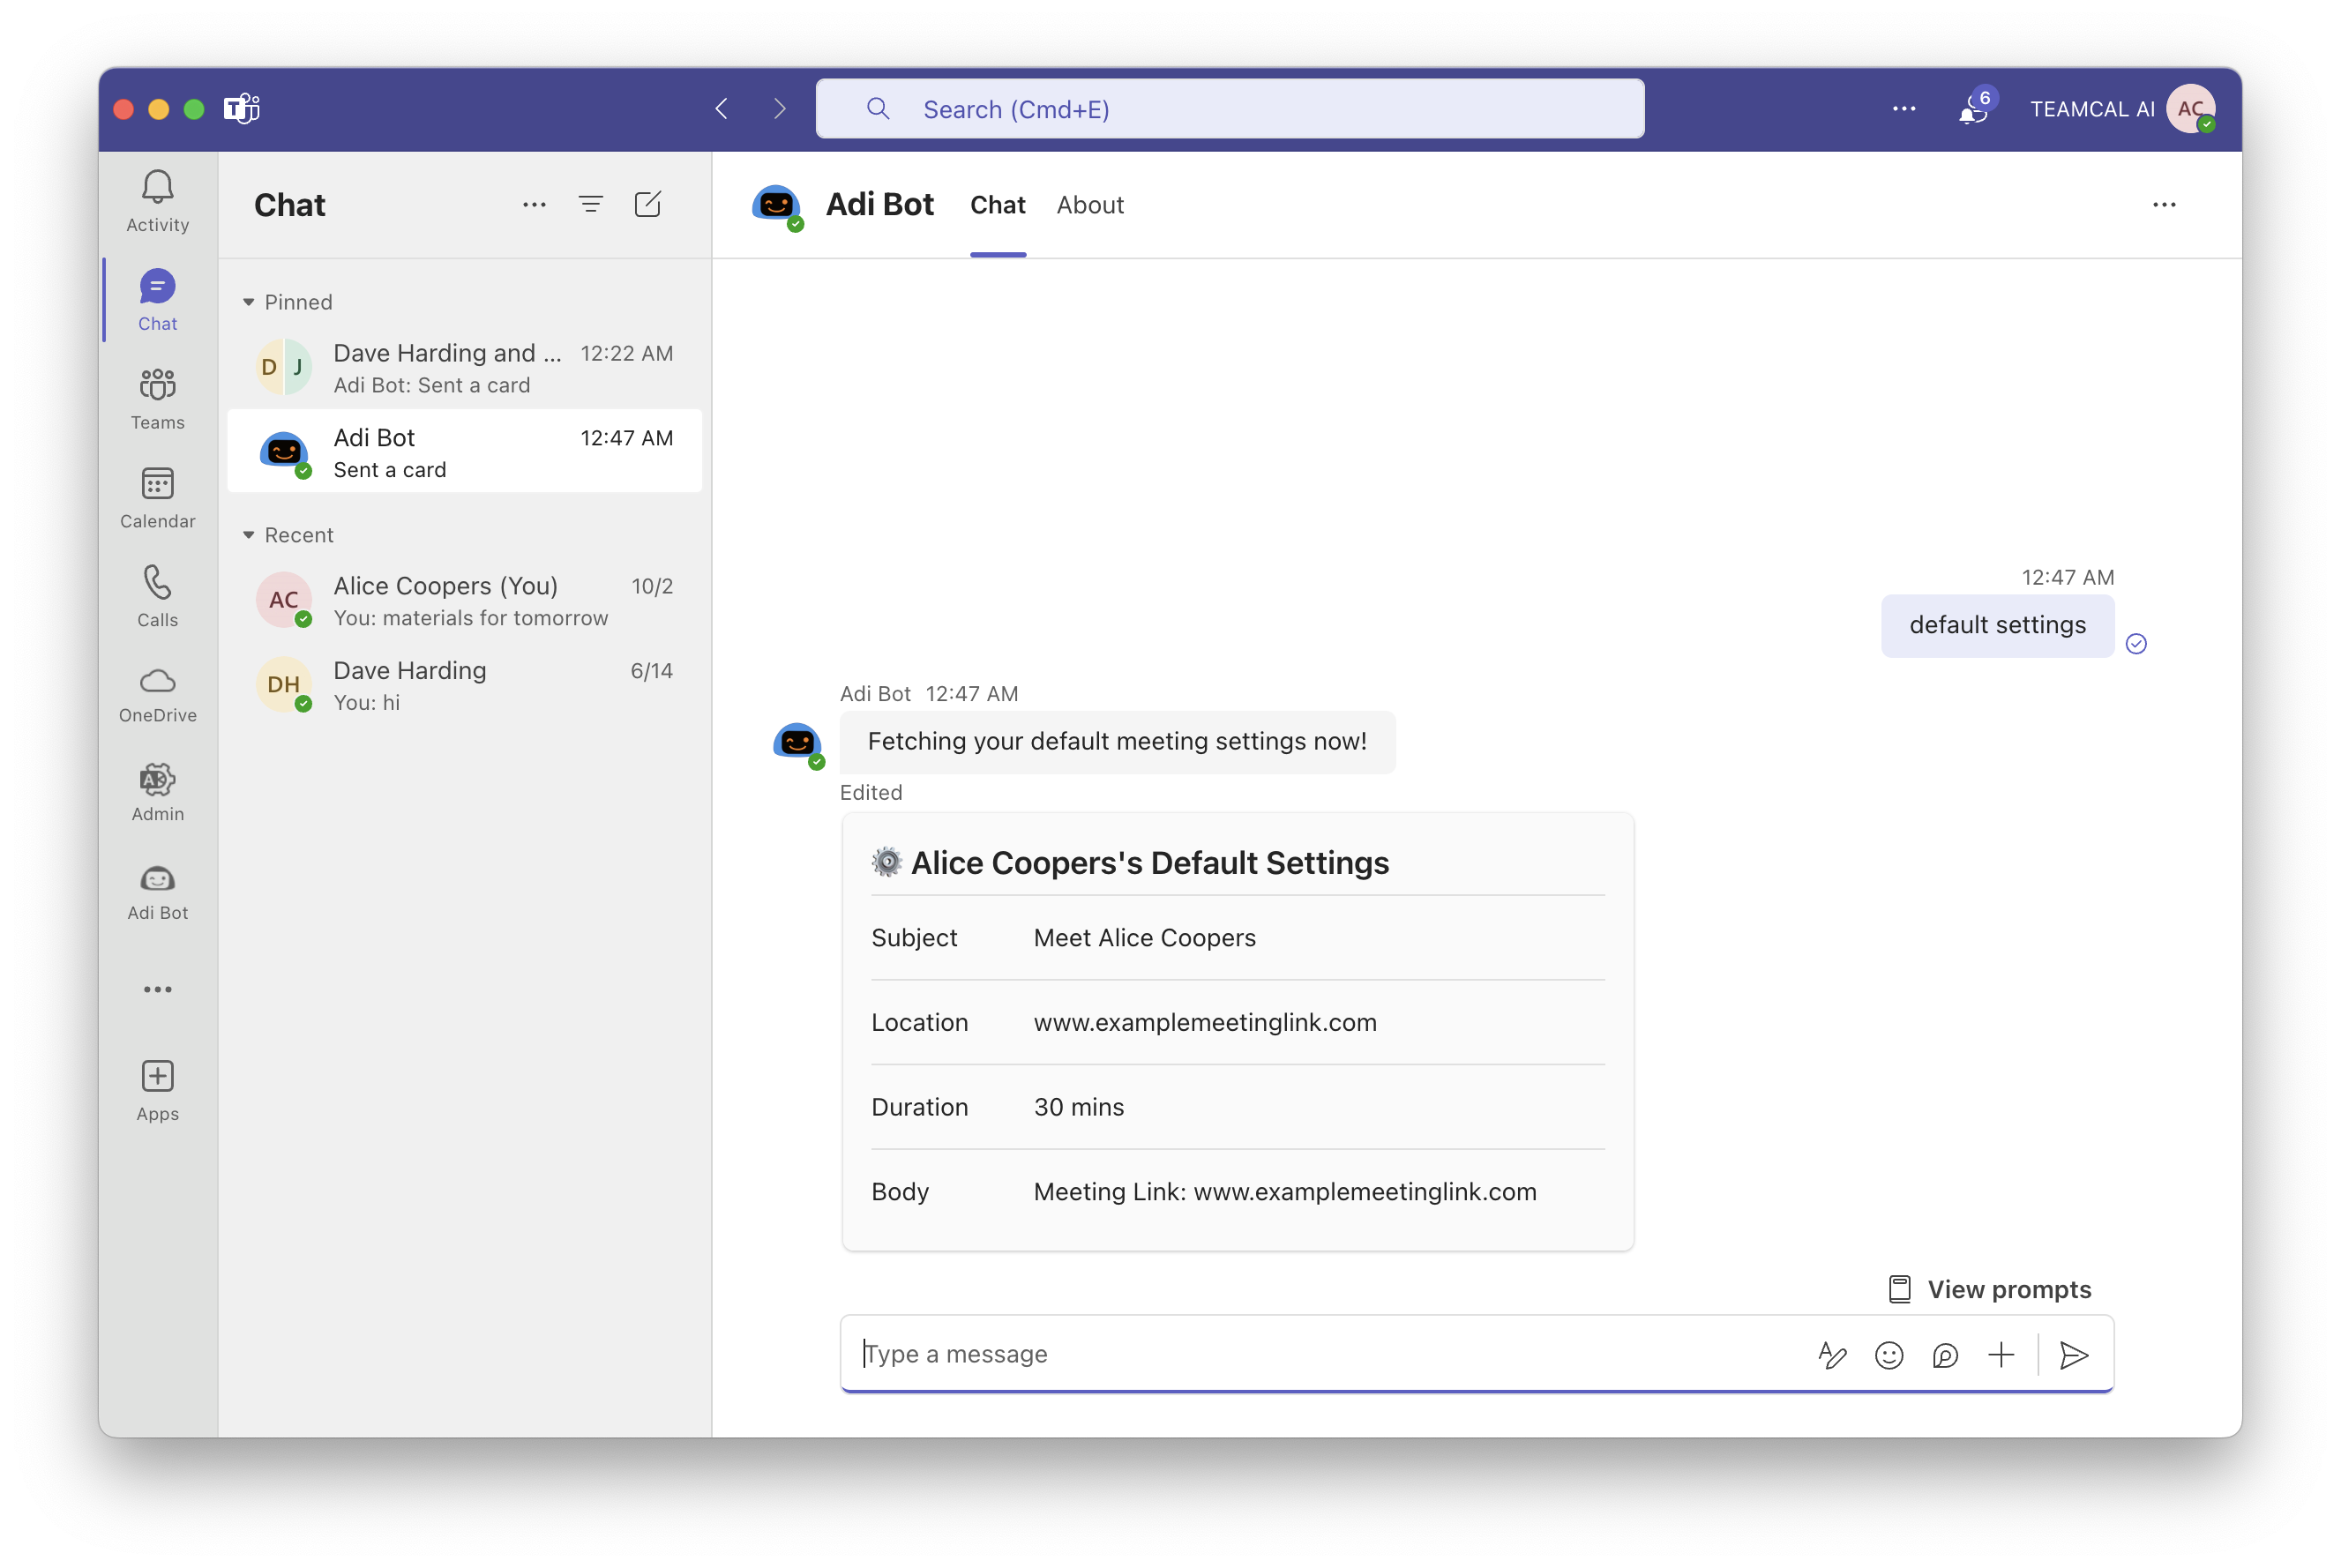The height and width of the screenshot is (1568, 2341).
Task: Open the Calendar app in sidebar
Action: pos(157,497)
